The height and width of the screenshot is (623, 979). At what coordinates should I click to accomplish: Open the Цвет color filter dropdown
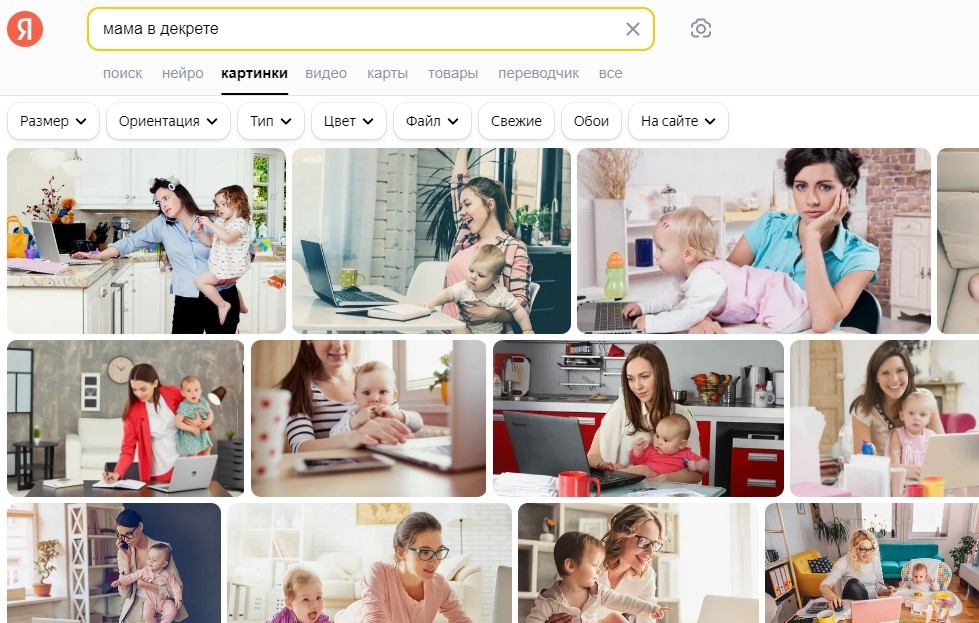(348, 121)
